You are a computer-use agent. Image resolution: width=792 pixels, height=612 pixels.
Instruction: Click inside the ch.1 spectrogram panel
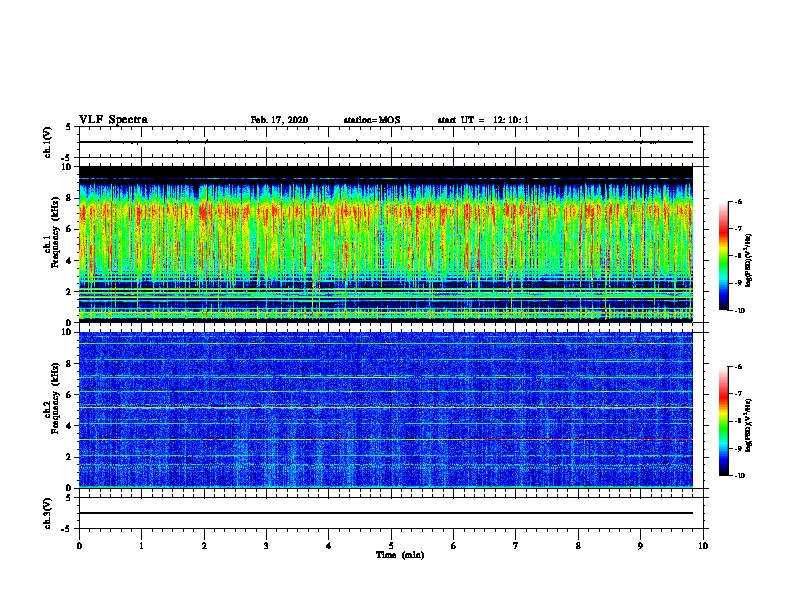pyautogui.click(x=385, y=244)
